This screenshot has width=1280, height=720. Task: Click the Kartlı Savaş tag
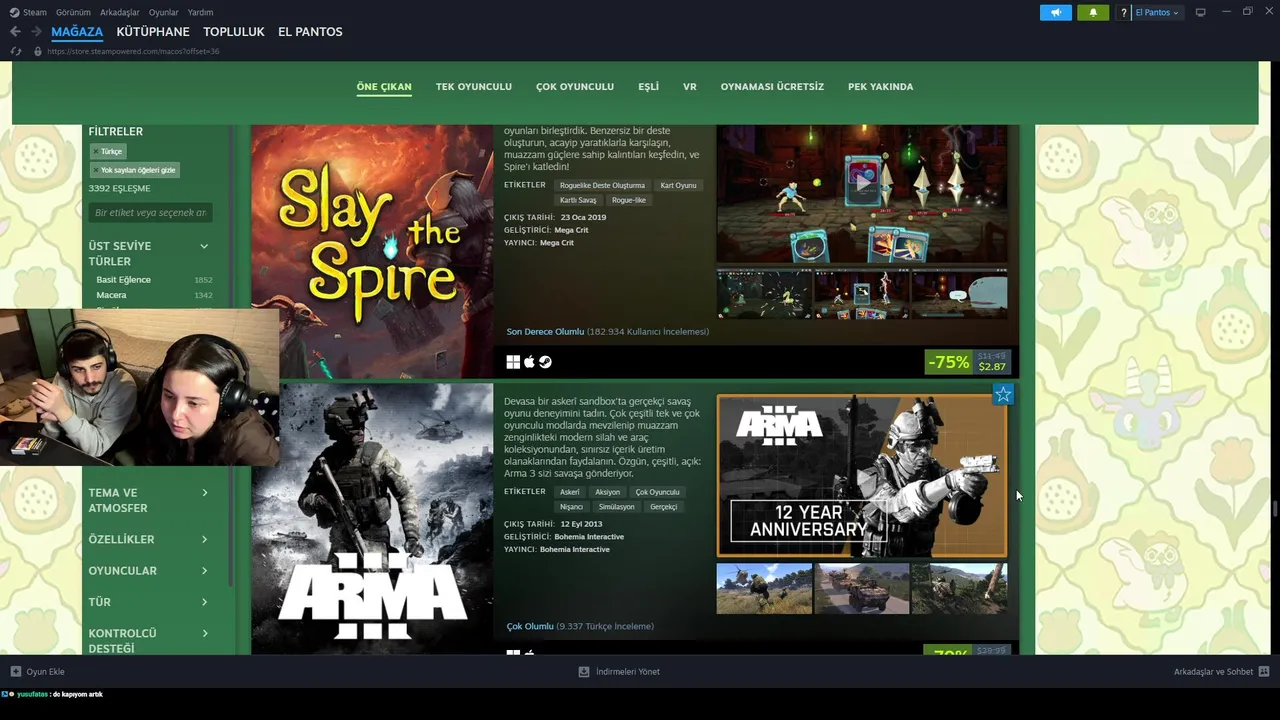[x=578, y=200]
